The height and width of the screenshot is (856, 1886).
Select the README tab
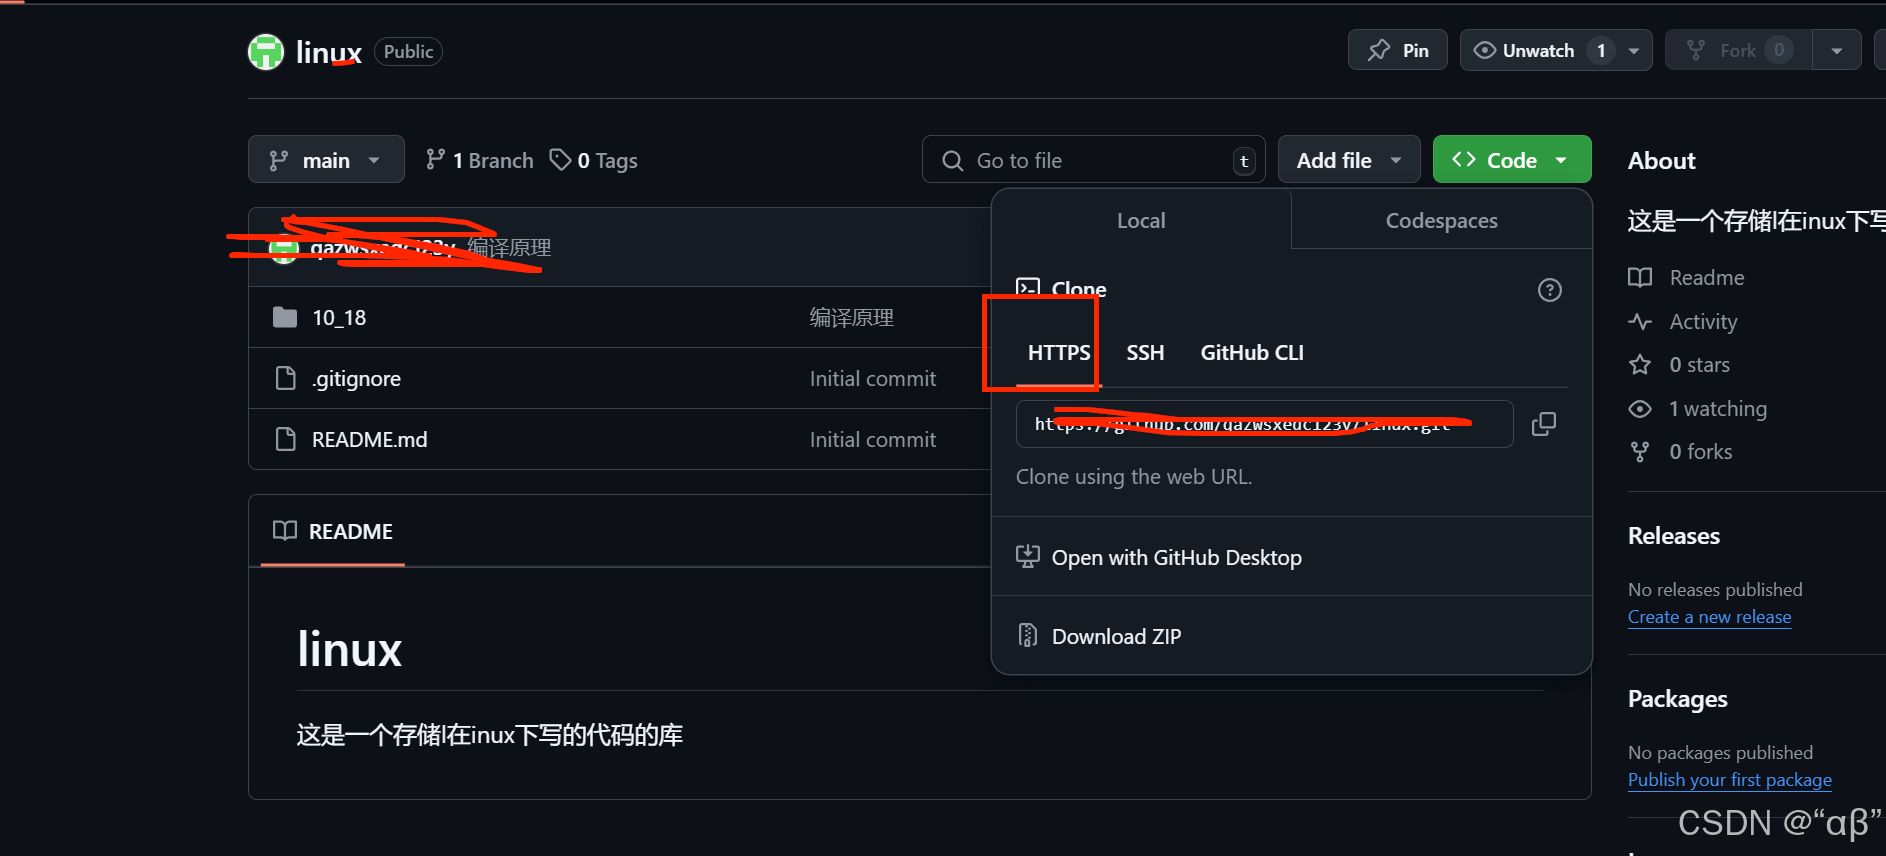pyautogui.click(x=333, y=531)
